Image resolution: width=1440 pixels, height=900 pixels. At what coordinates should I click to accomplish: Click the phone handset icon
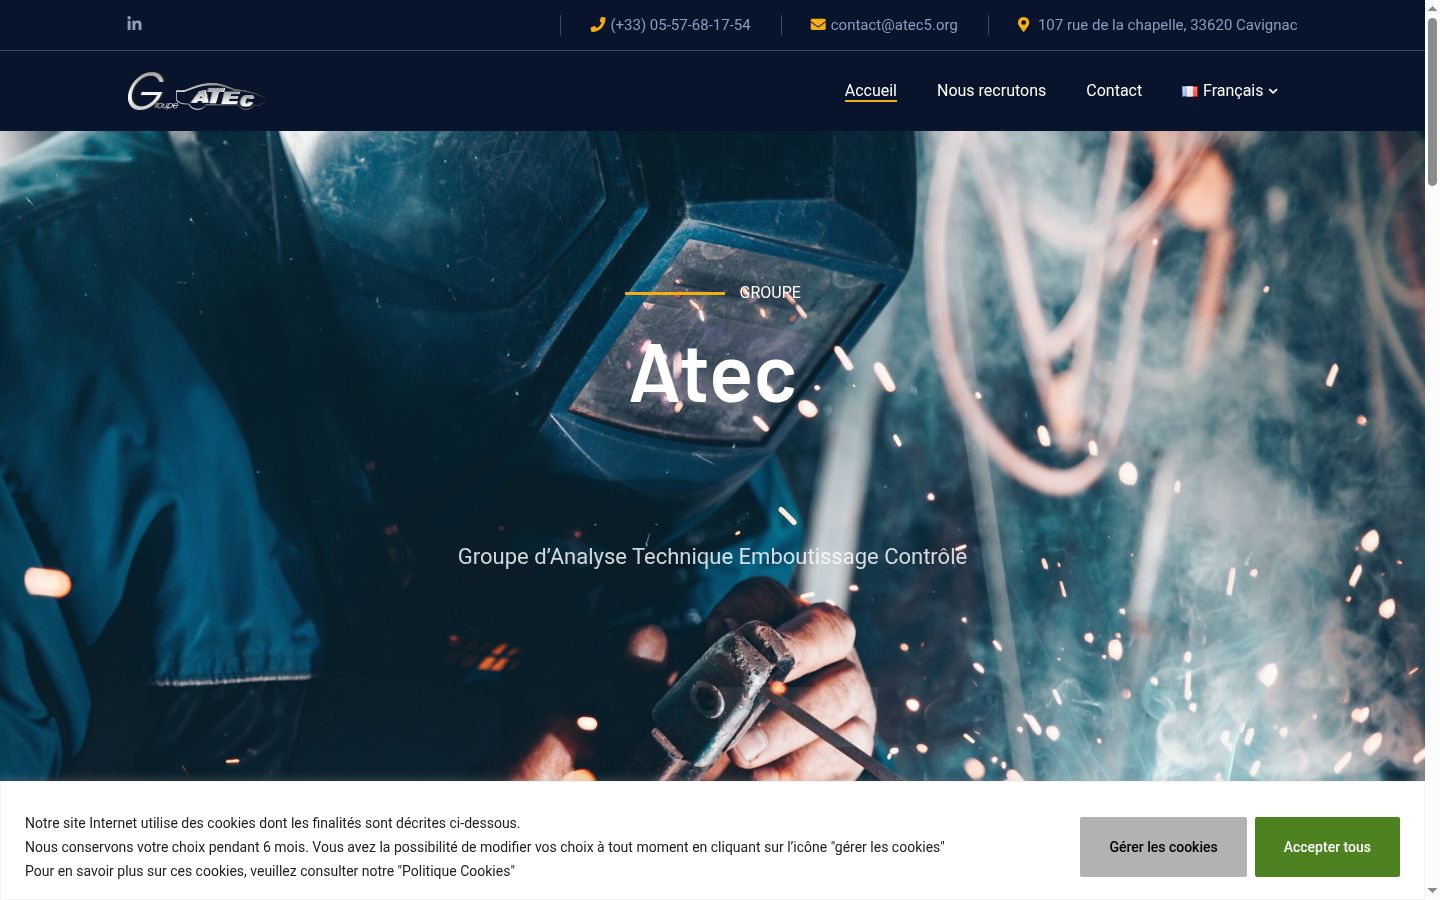tap(598, 25)
